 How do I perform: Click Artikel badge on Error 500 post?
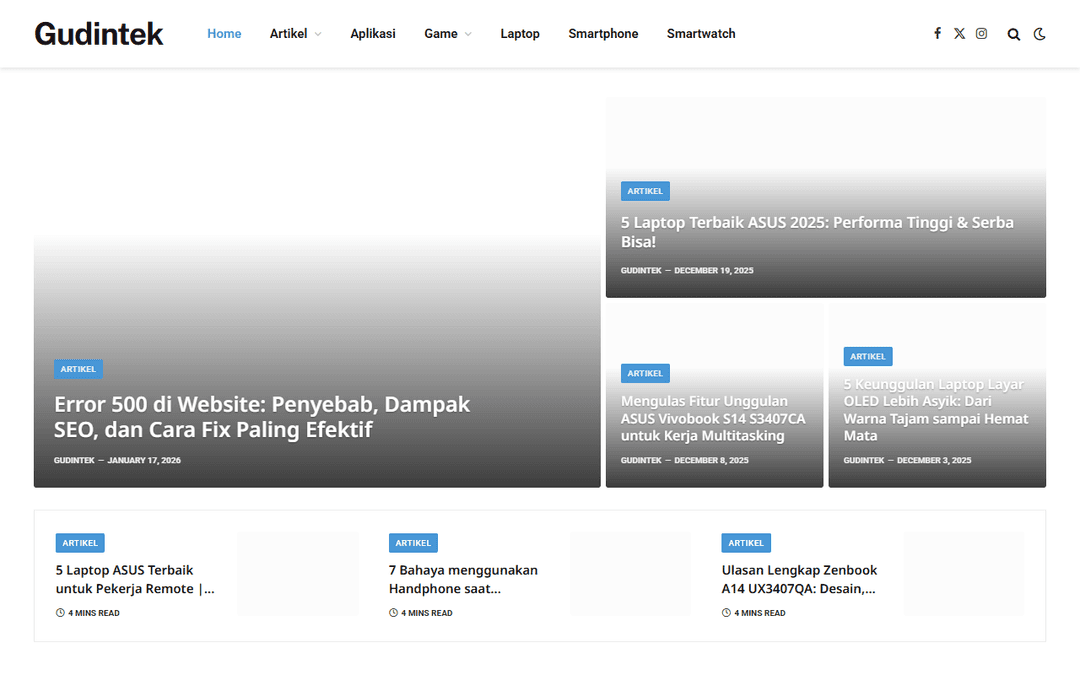[79, 369]
